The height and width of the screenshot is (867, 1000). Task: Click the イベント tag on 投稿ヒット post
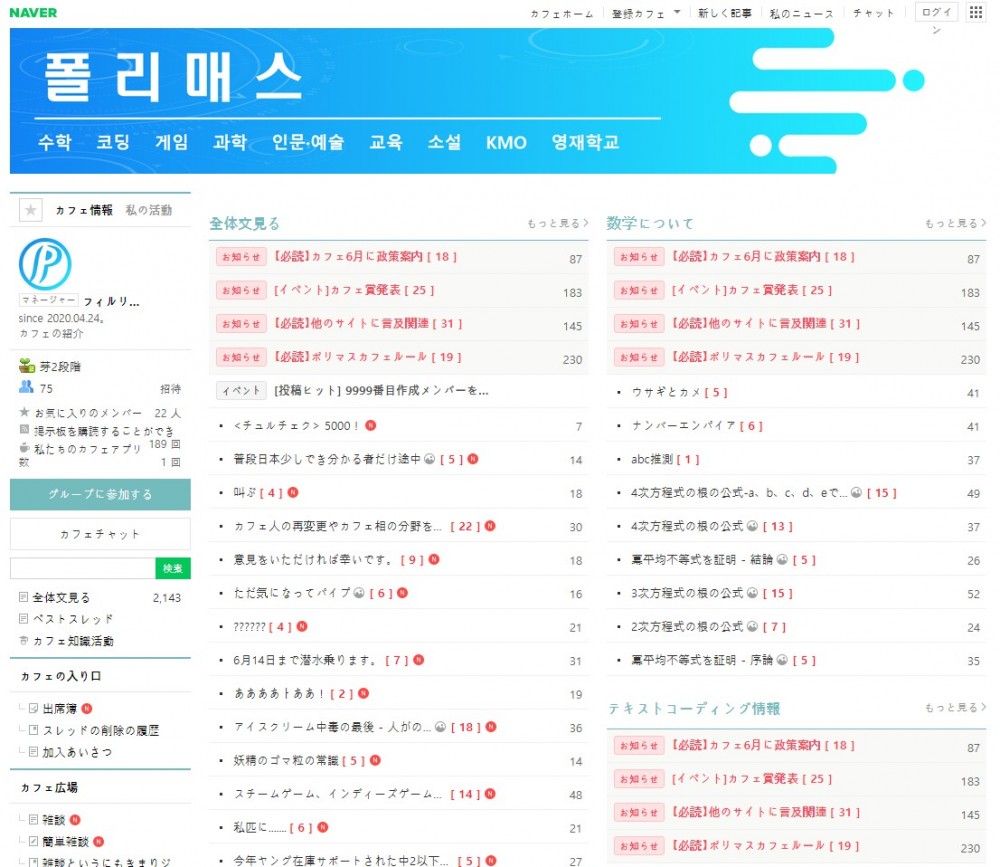241,390
